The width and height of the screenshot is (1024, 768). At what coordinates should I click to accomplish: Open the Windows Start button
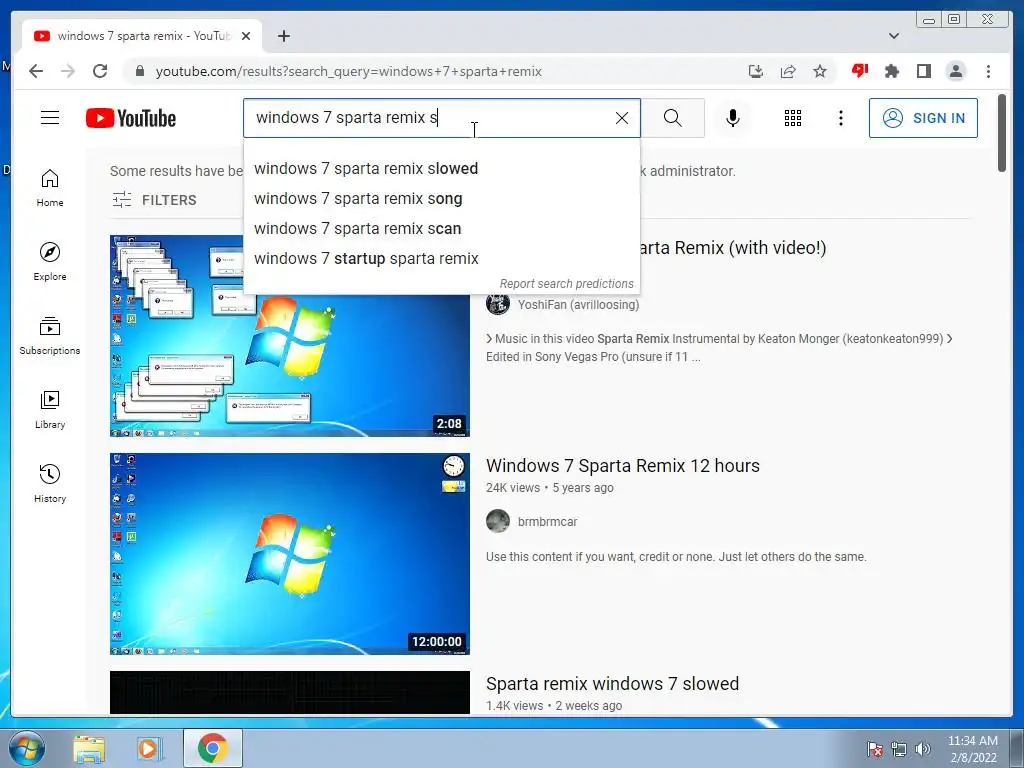26,748
